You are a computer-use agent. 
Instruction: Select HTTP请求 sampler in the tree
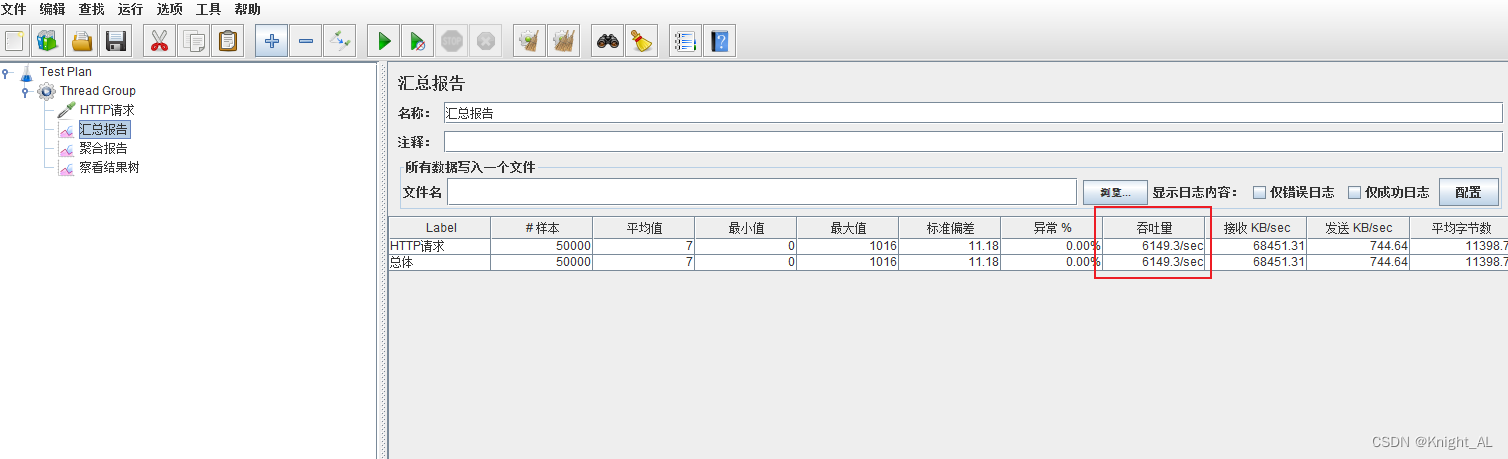(x=107, y=110)
